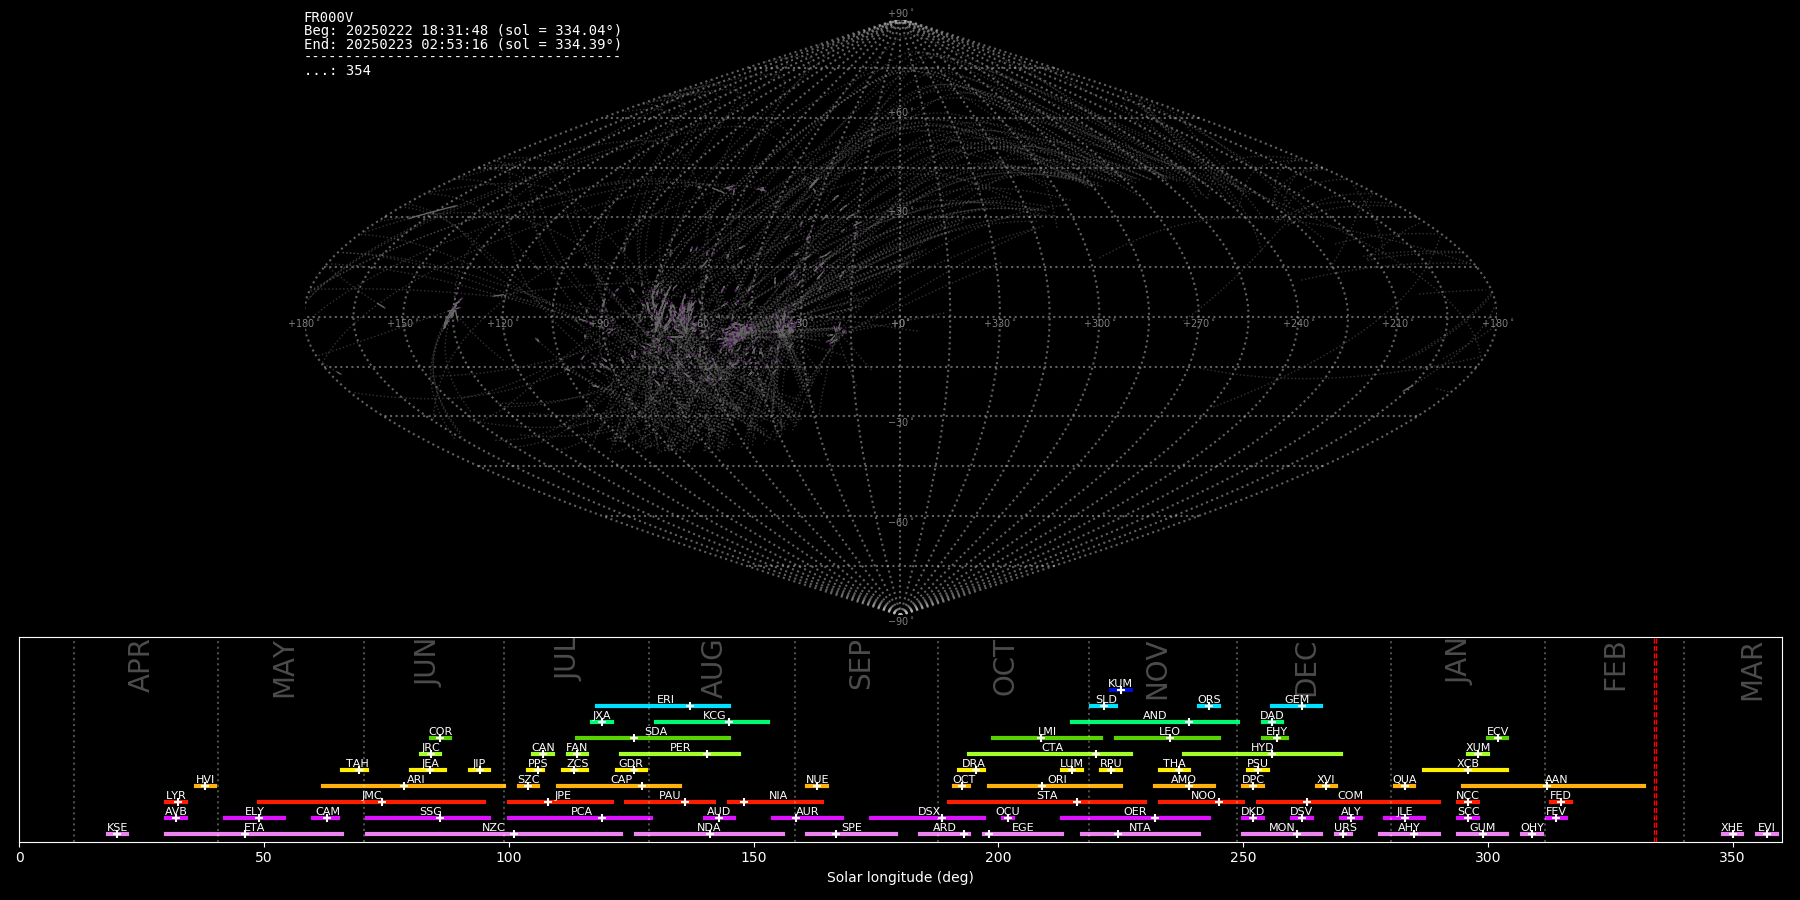Click the XCB shower label
1800x900 pixels.
point(1468,764)
